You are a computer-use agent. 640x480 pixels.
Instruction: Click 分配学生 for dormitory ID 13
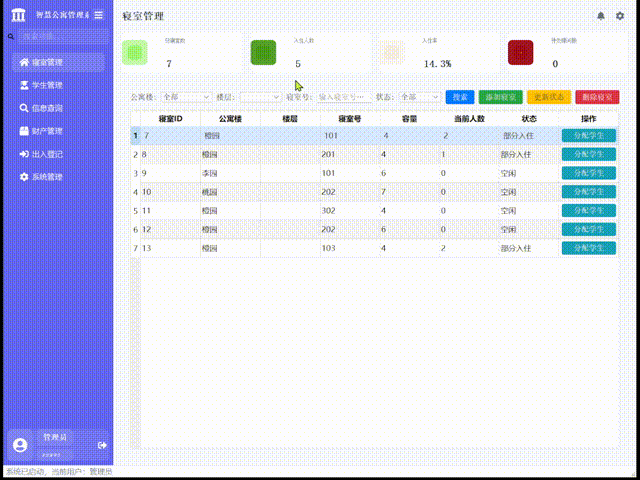[x=589, y=248]
